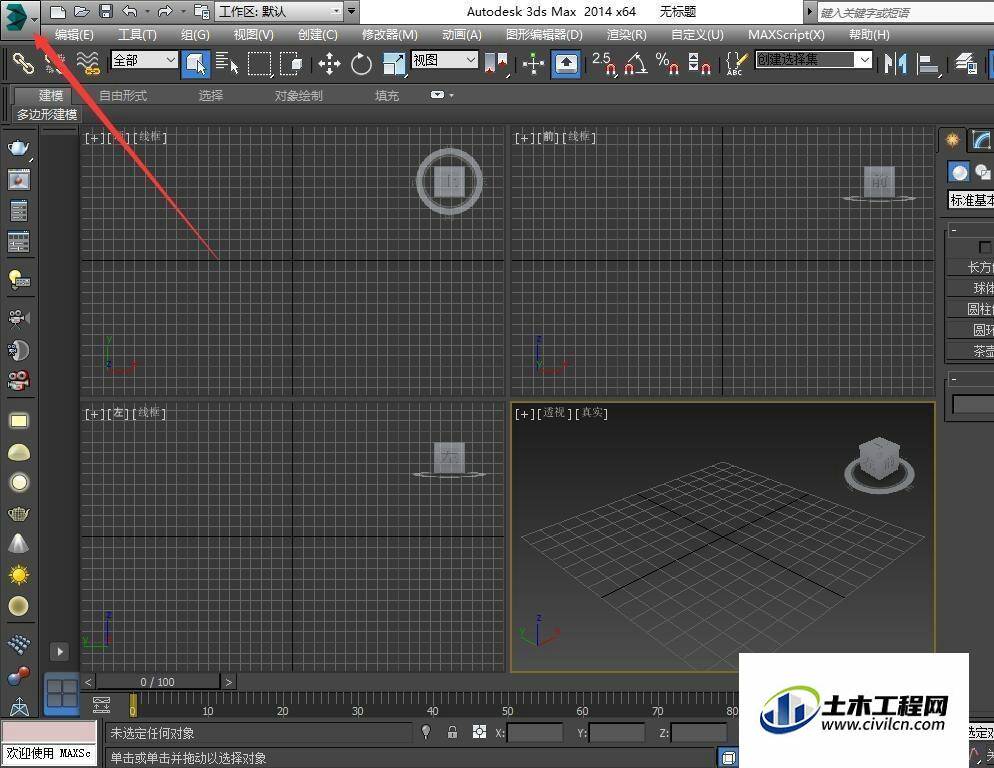Image resolution: width=994 pixels, height=768 pixels.
Task: Open the ribbon display options dropdown after 填充
Action: point(441,95)
